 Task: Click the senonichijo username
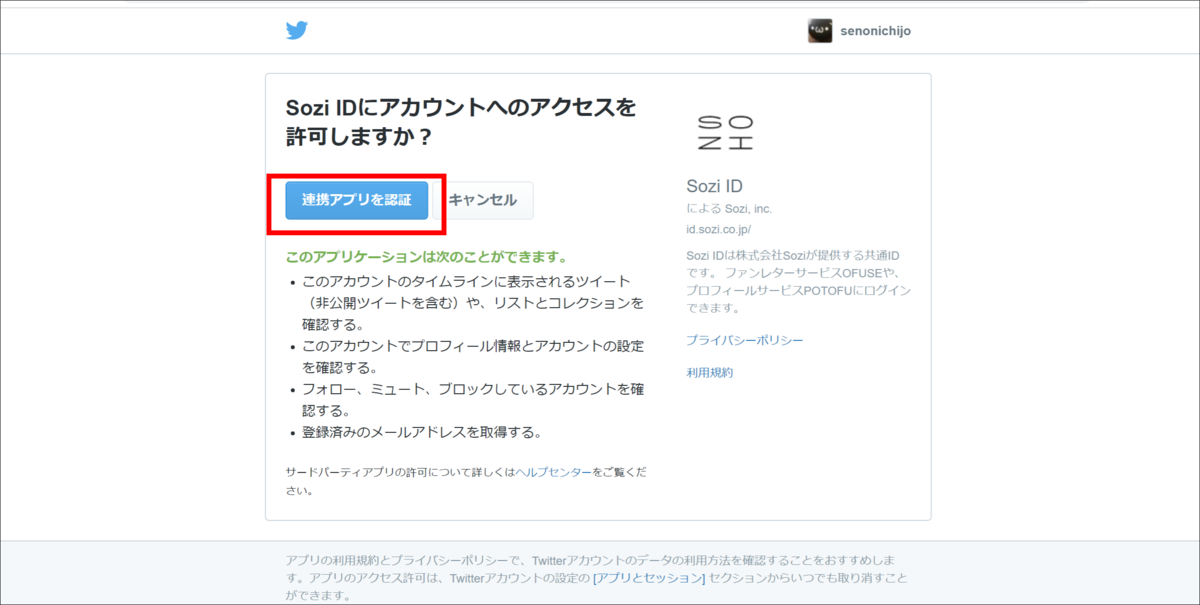point(875,31)
